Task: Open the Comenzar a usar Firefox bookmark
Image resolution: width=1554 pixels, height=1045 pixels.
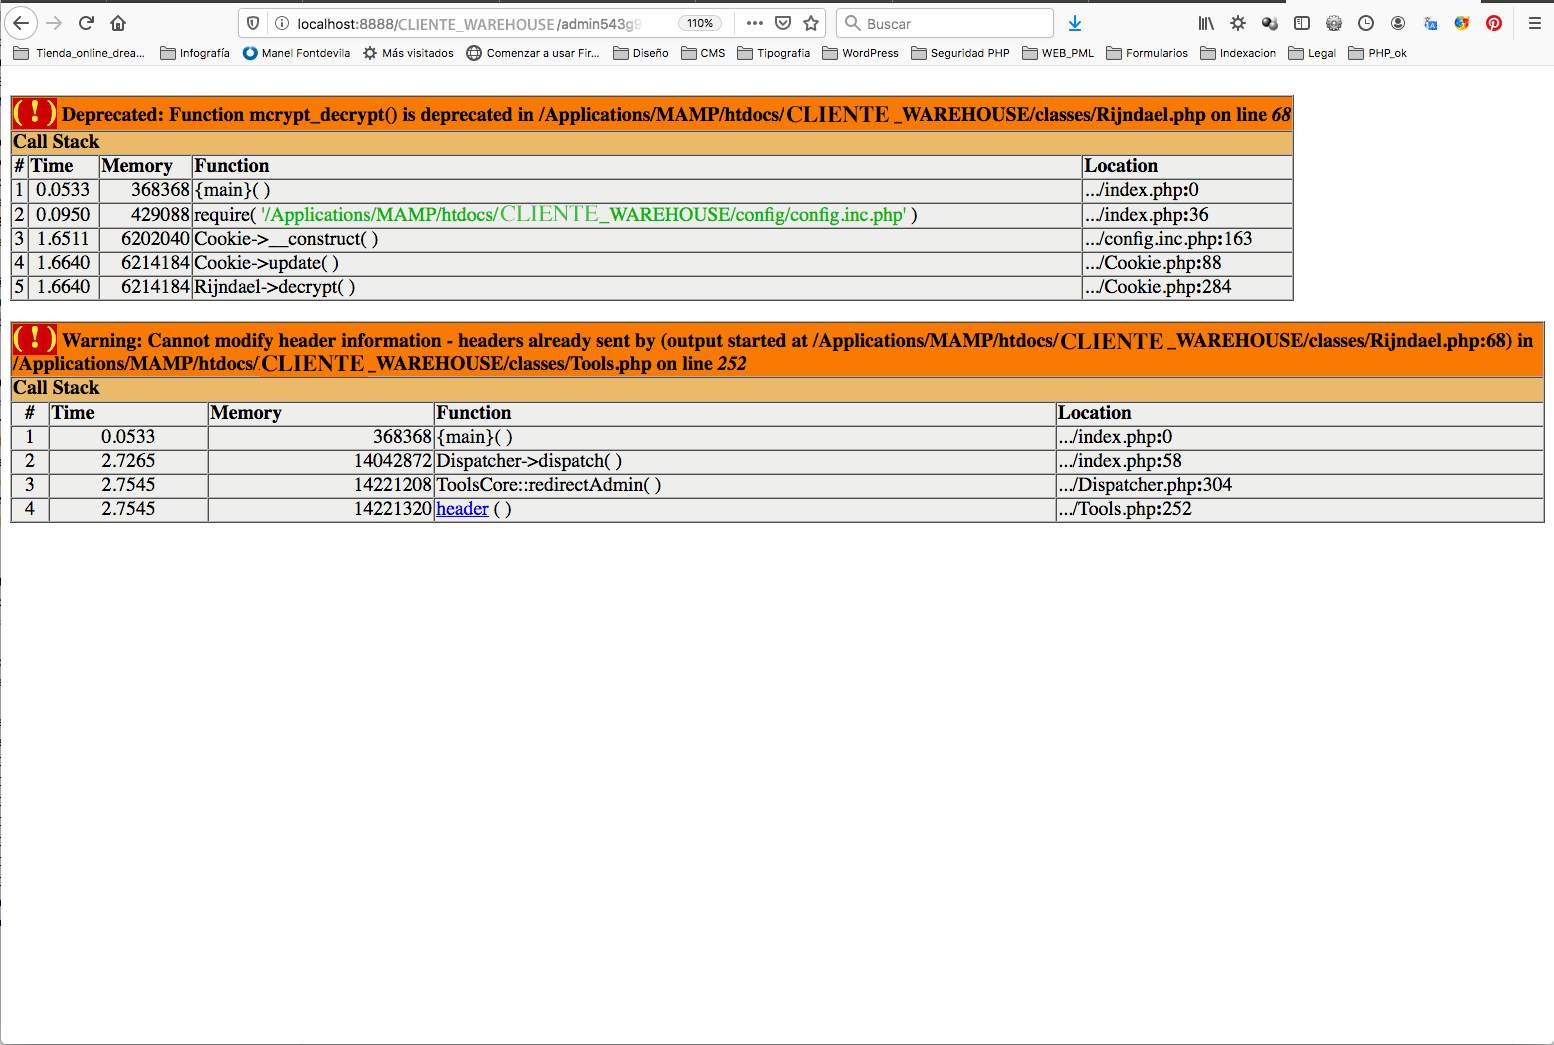Action: coord(533,53)
